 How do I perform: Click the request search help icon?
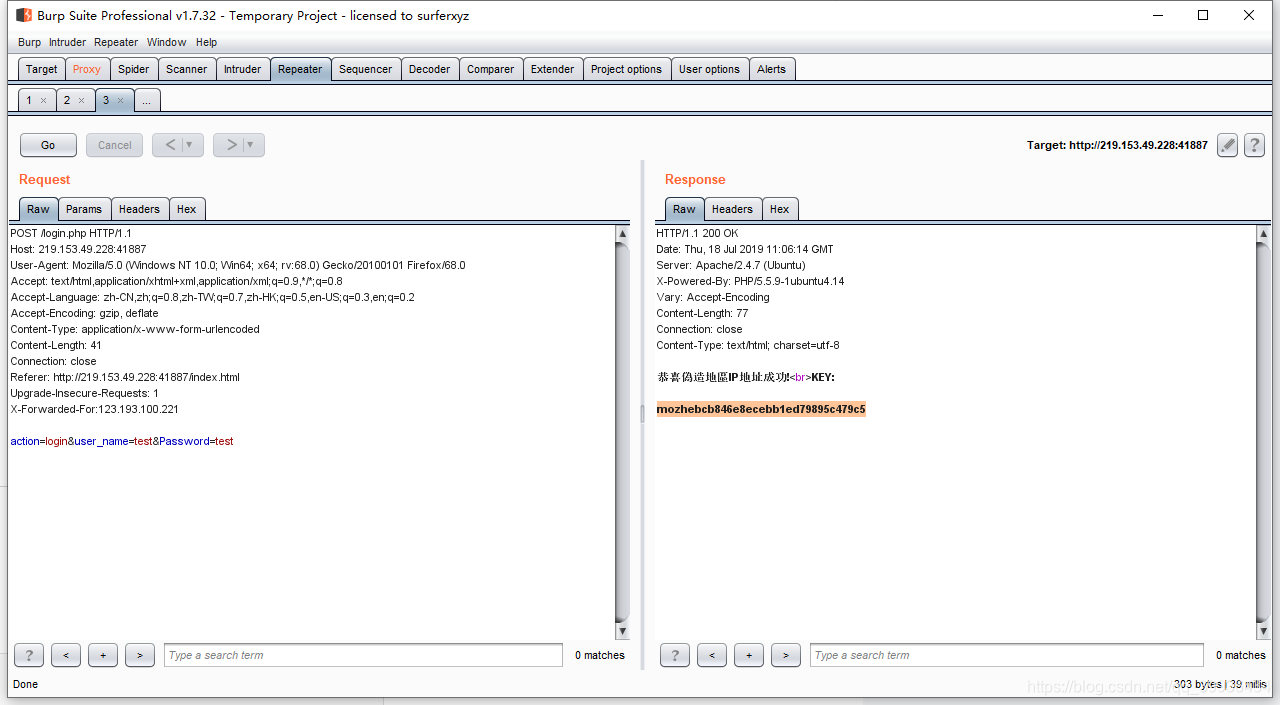pos(29,655)
